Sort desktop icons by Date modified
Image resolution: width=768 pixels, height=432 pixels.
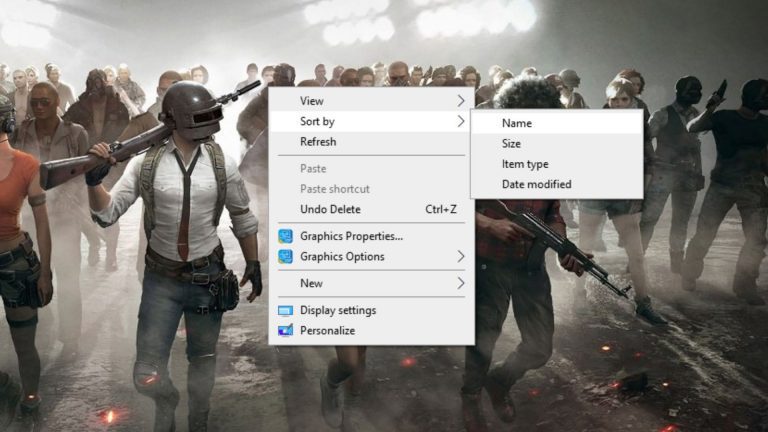(536, 184)
